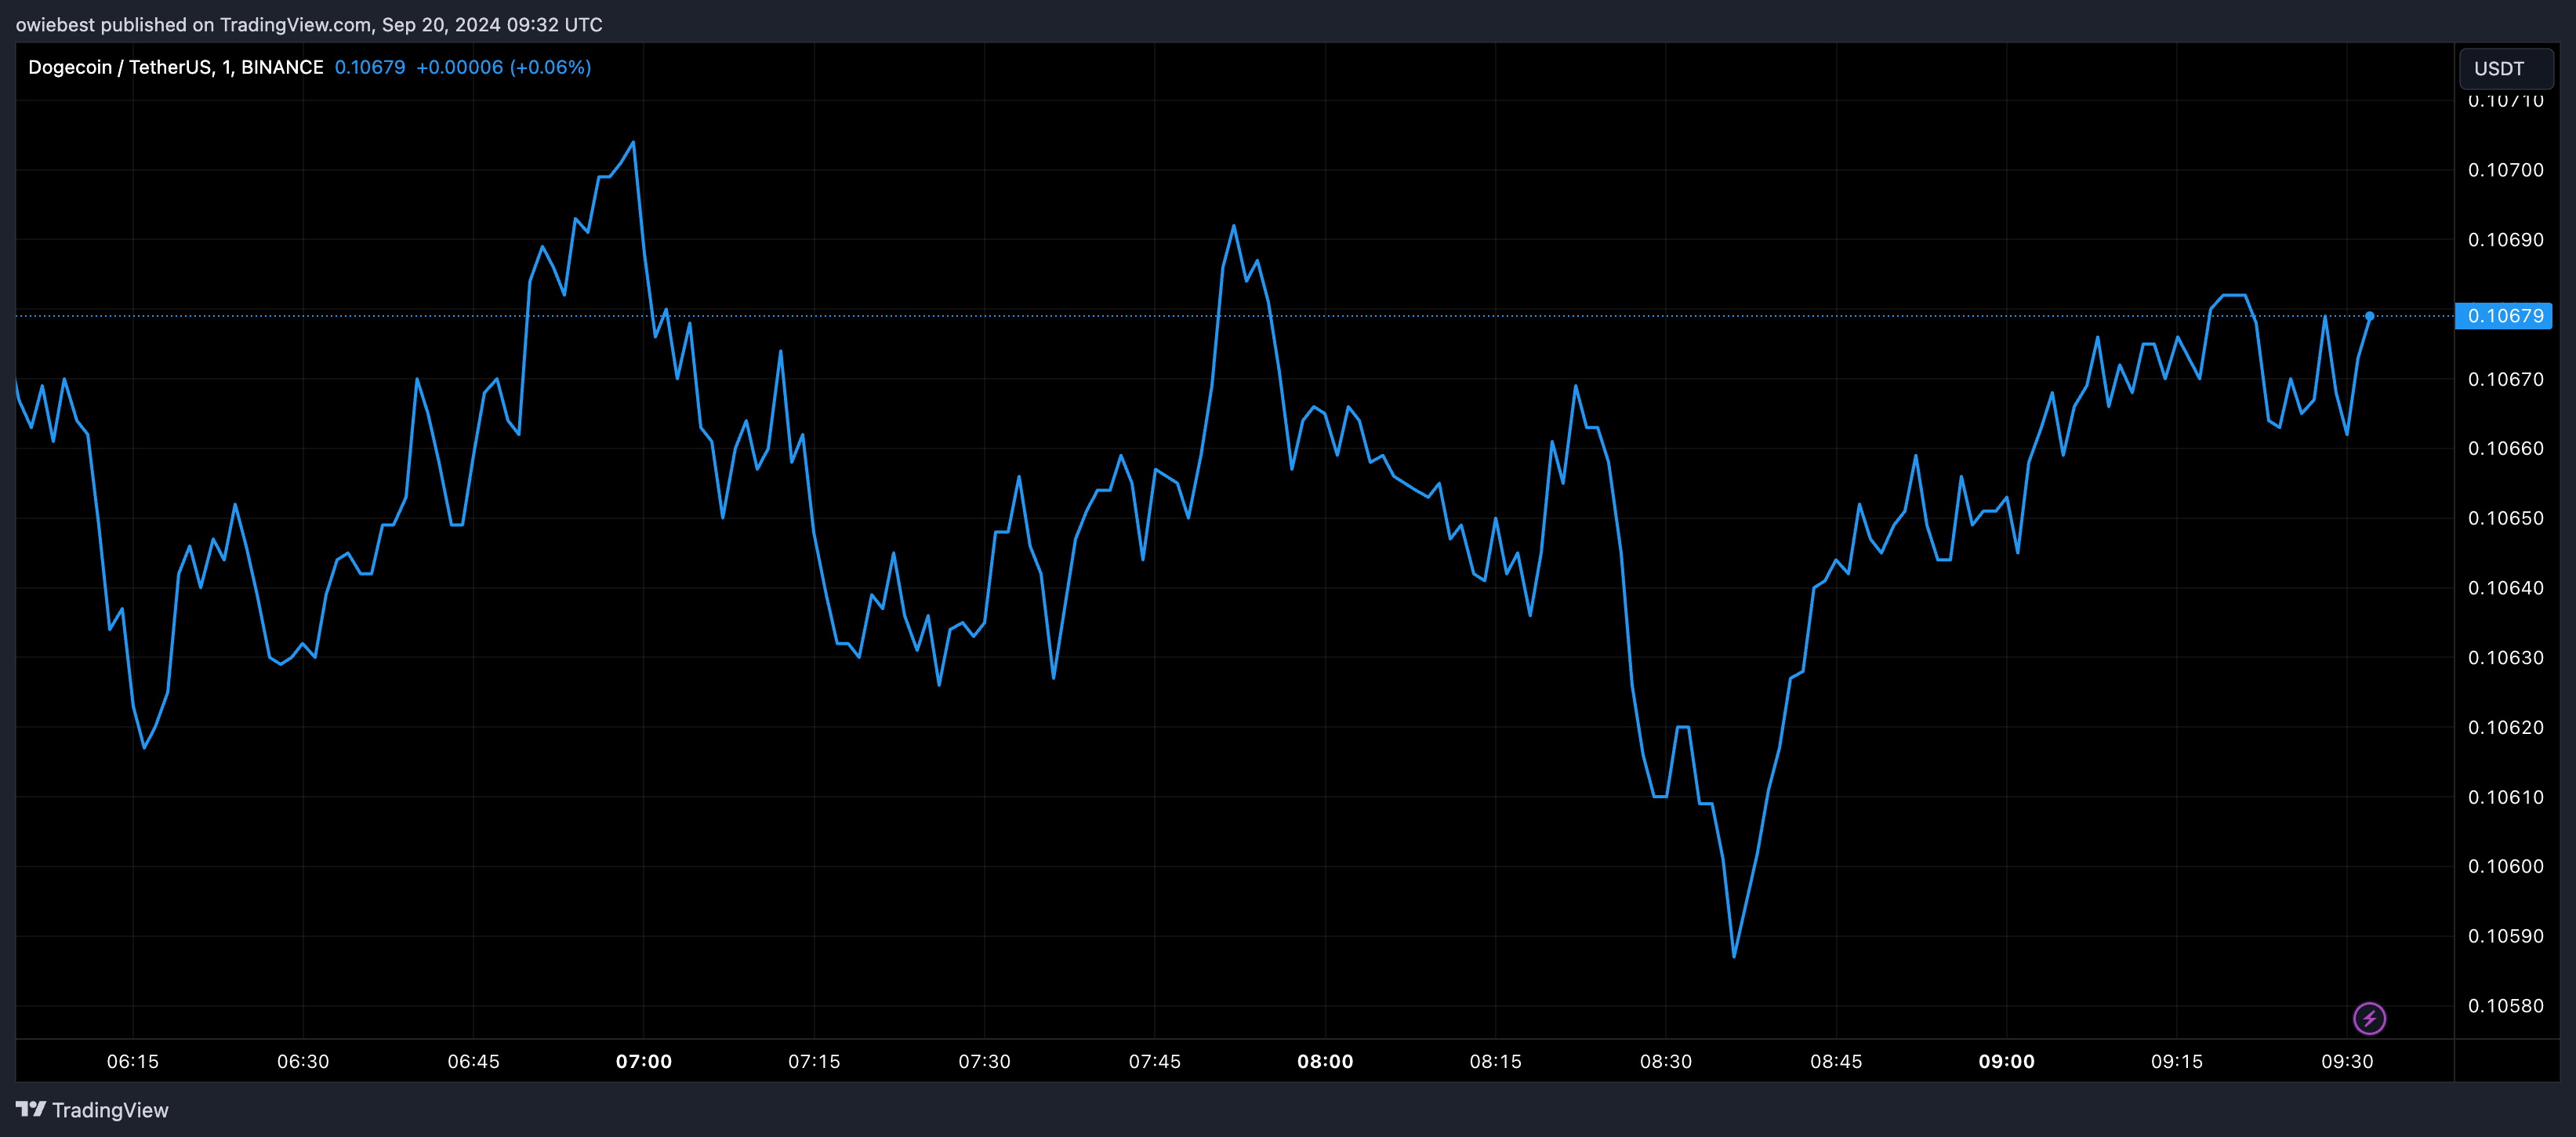Click the 0.10700 price scale label
The image size is (2576, 1137).
pos(2505,170)
